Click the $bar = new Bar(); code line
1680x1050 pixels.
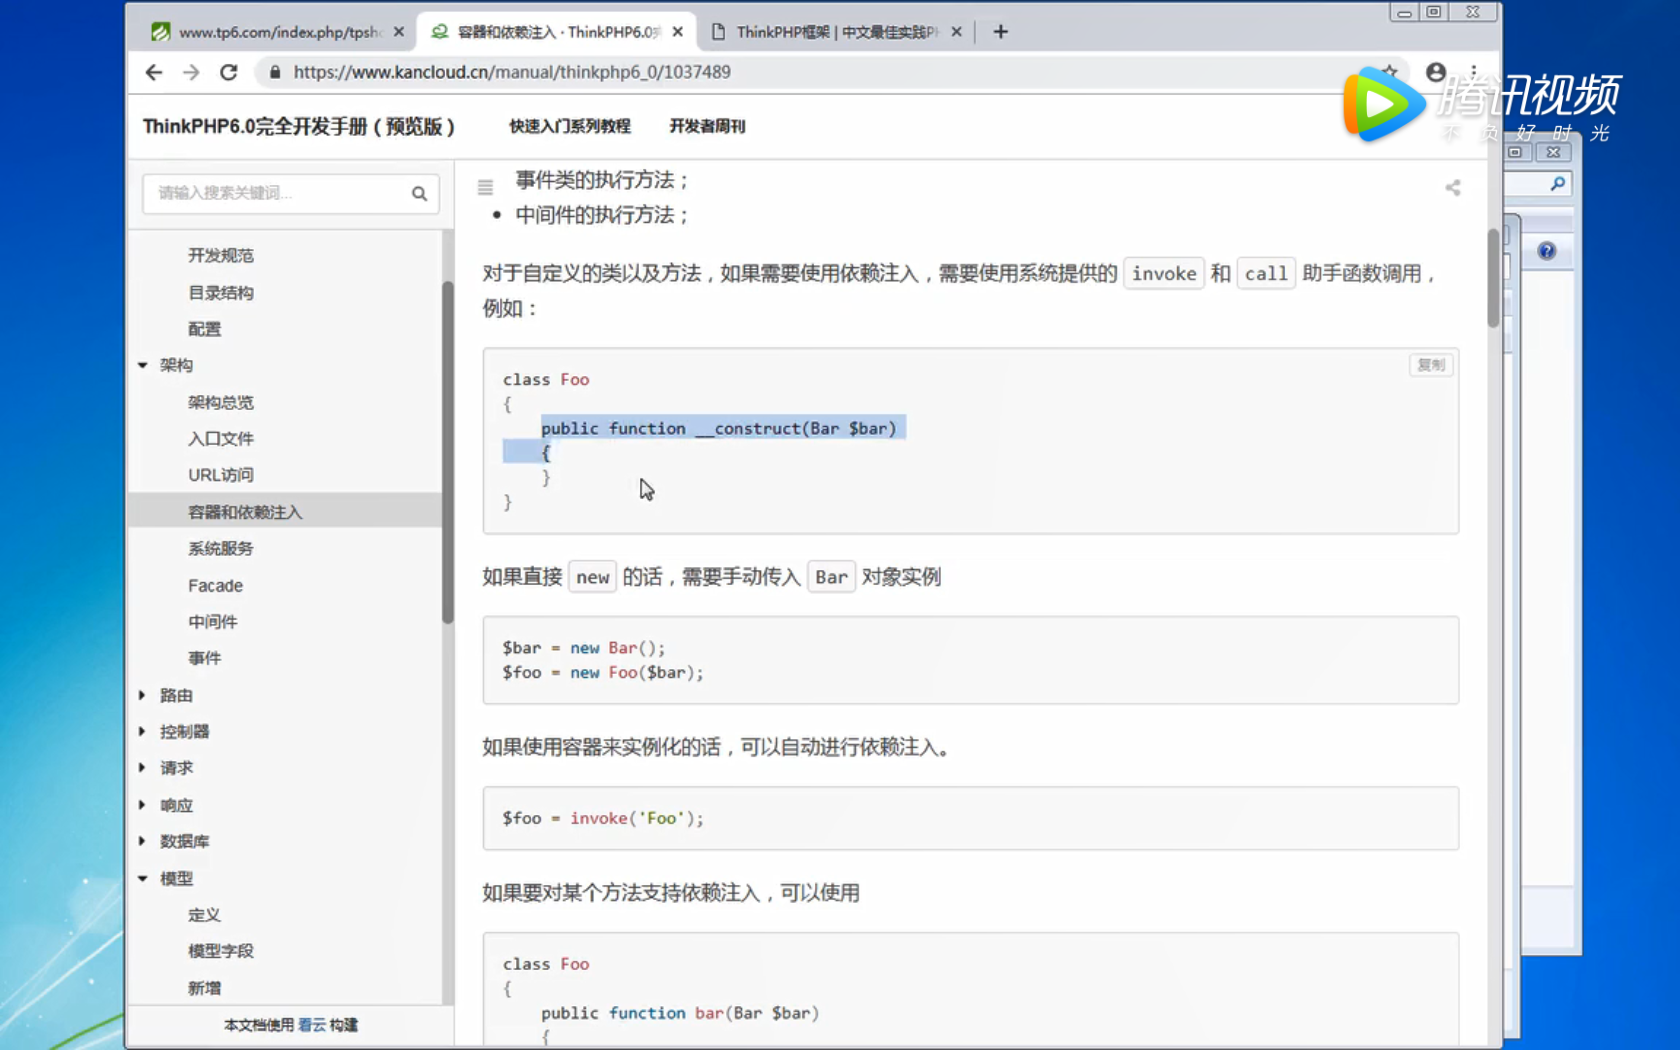click(583, 648)
